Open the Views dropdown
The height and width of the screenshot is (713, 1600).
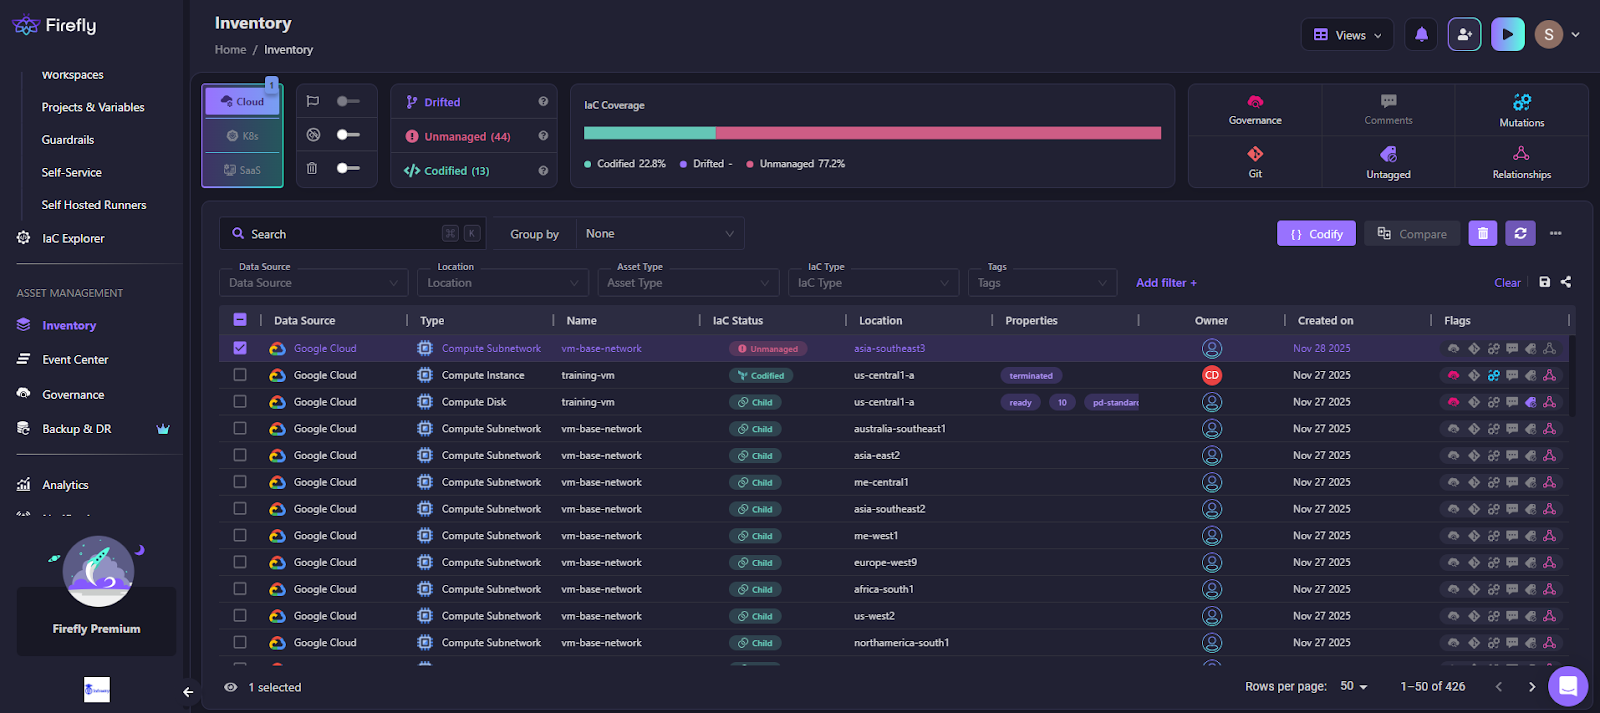(1347, 34)
